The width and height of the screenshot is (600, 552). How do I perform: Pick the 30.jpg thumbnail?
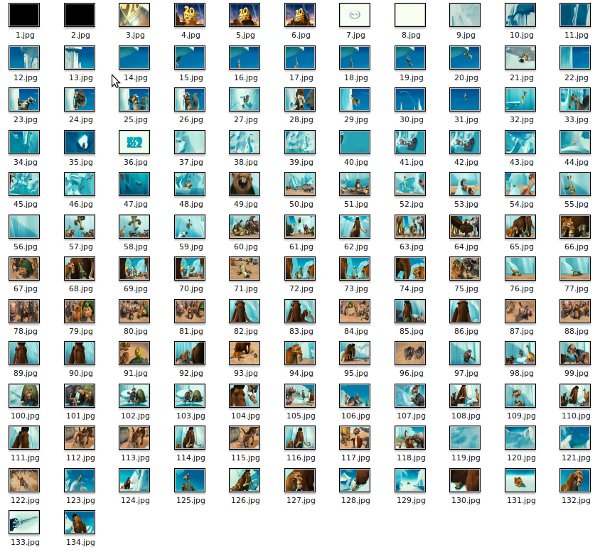[x=410, y=100]
